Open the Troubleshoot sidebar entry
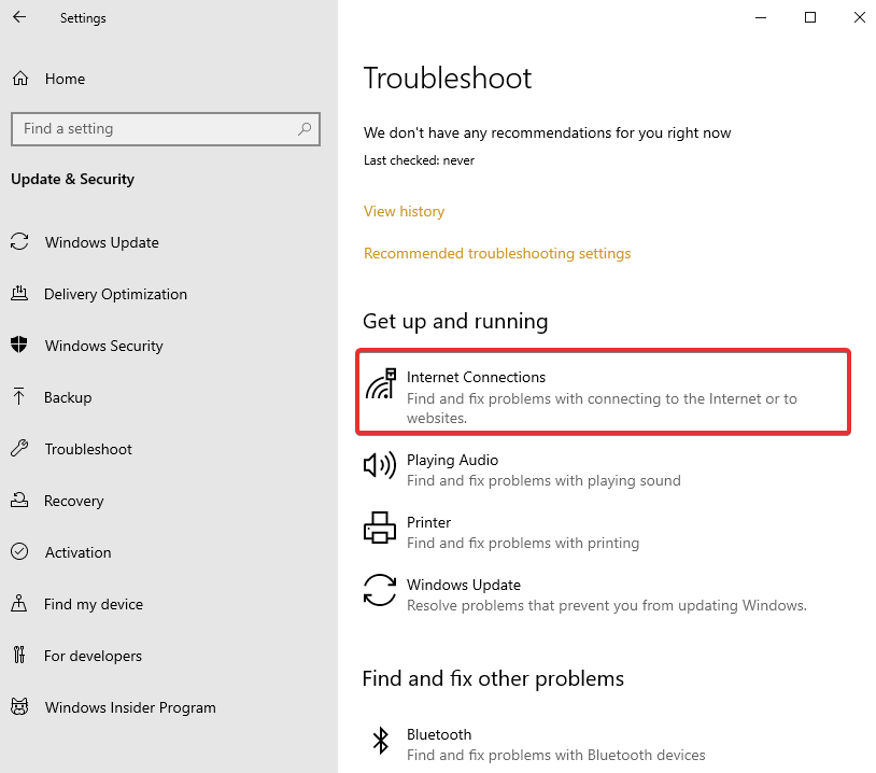The image size is (876, 773). pyautogui.click(x=88, y=449)
